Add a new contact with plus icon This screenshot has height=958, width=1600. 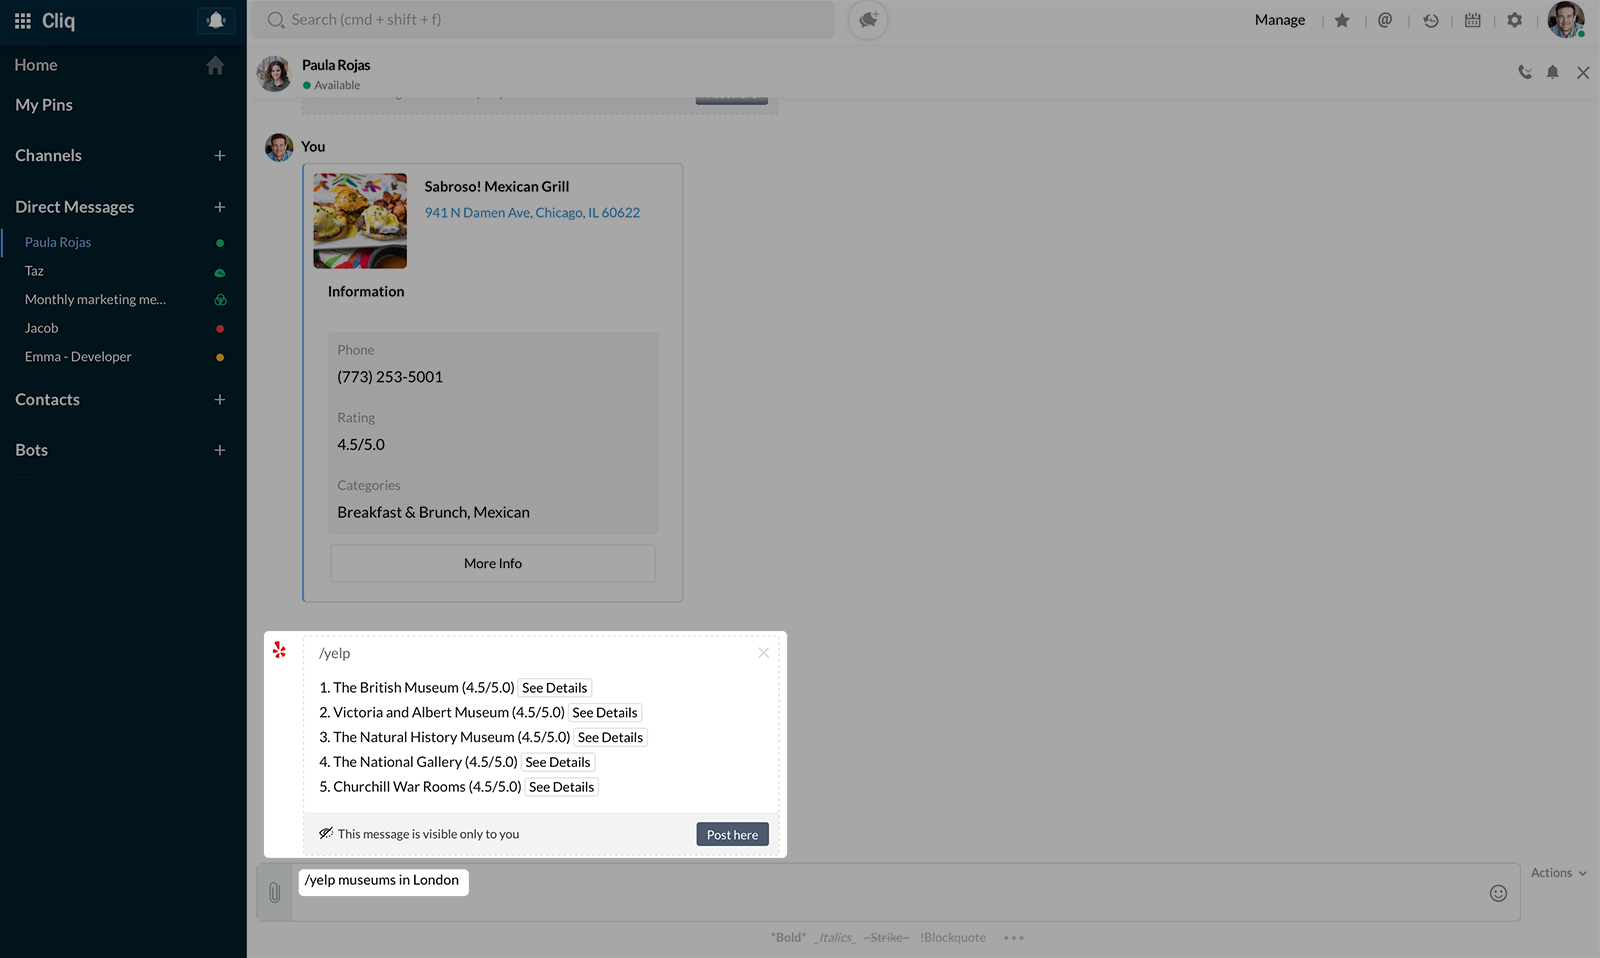pos(220,400)
